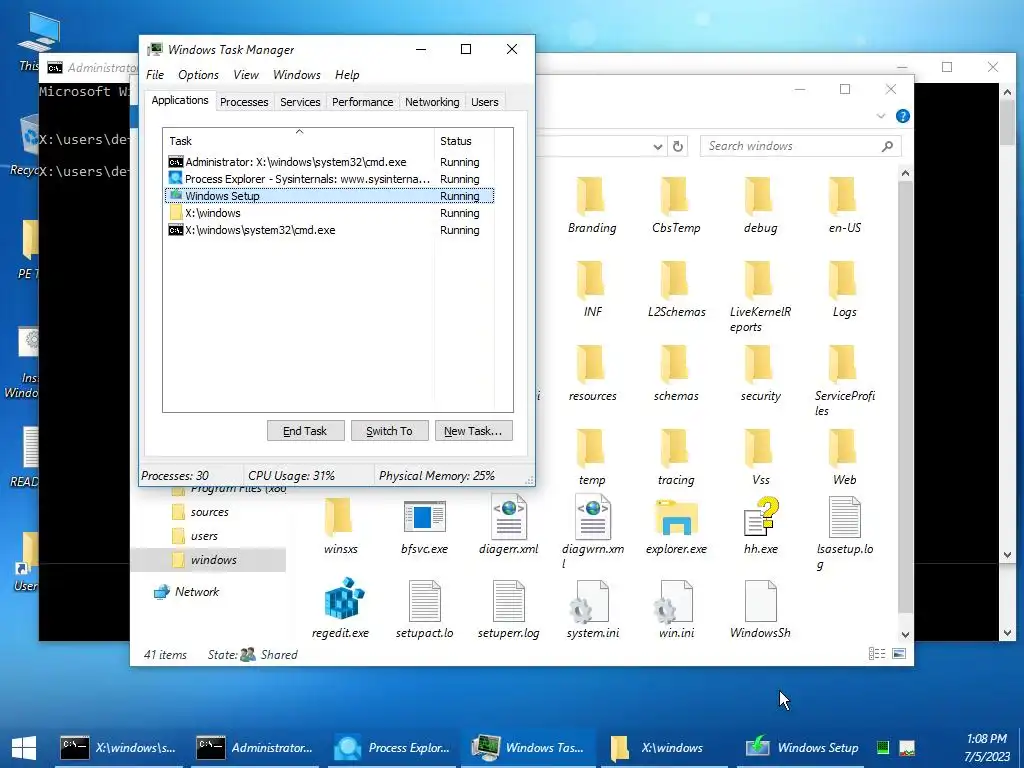Select the system.ini file icon
This screenshot has height=768, width=1024.
click(x=589, y=601)
